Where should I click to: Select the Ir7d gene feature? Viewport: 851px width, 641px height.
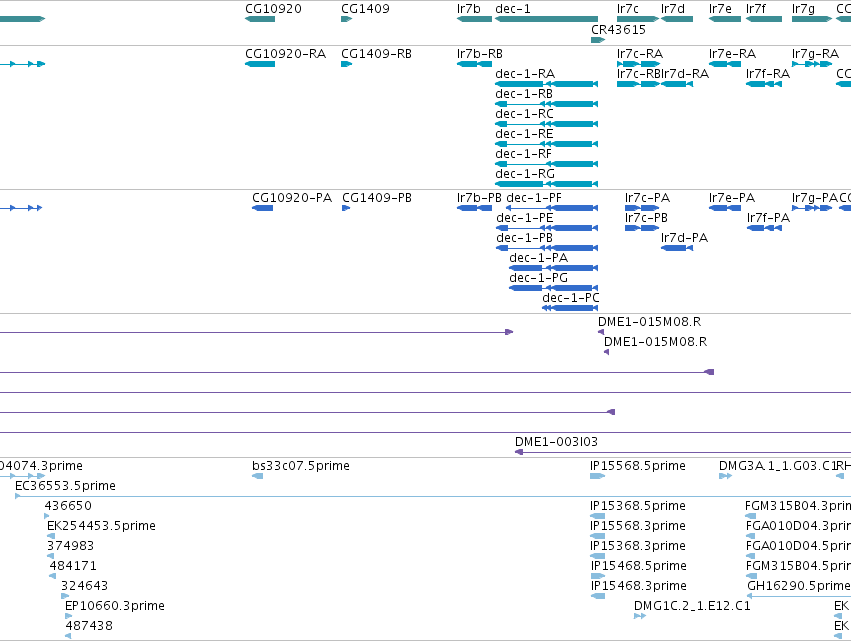(x=677, y=19)
